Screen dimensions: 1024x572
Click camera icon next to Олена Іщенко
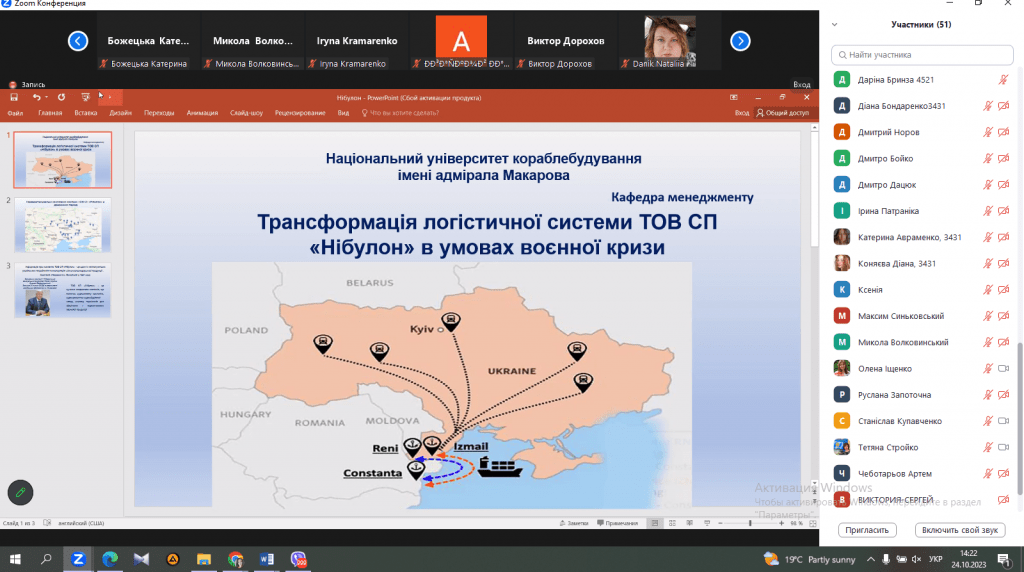pyautogui.click(x=1003, y=368)
